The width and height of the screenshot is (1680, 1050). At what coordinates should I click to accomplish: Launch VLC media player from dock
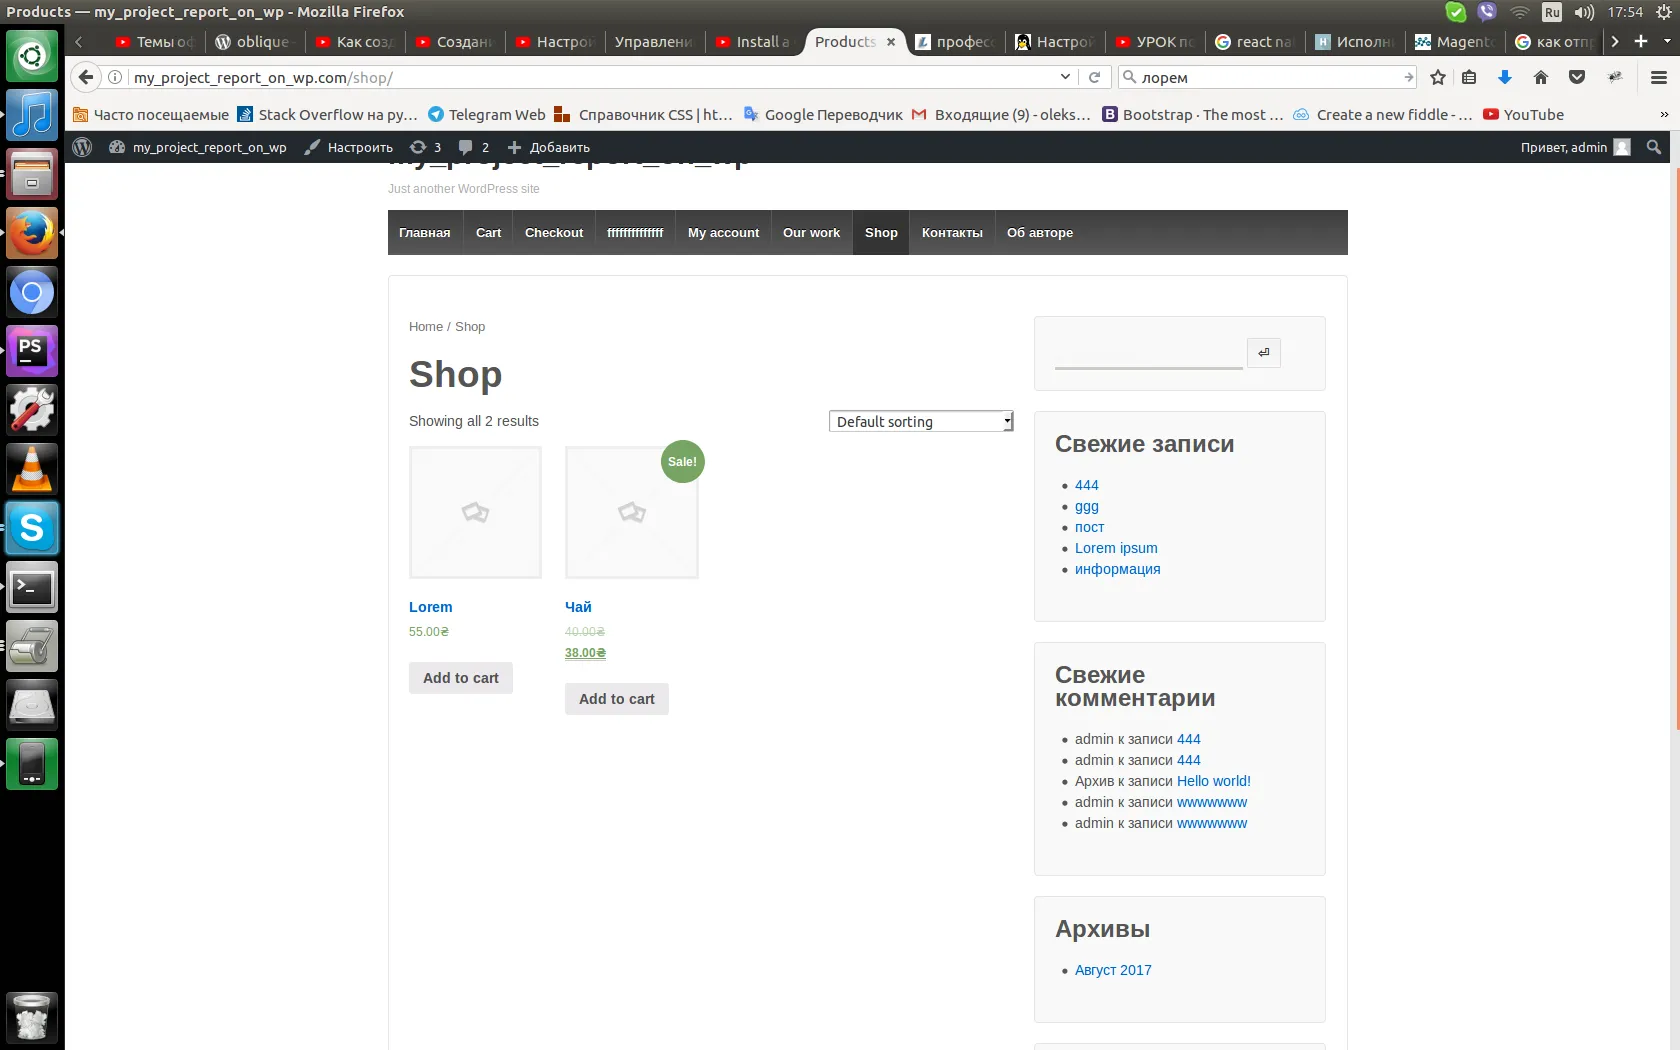(x=32, y=469)
